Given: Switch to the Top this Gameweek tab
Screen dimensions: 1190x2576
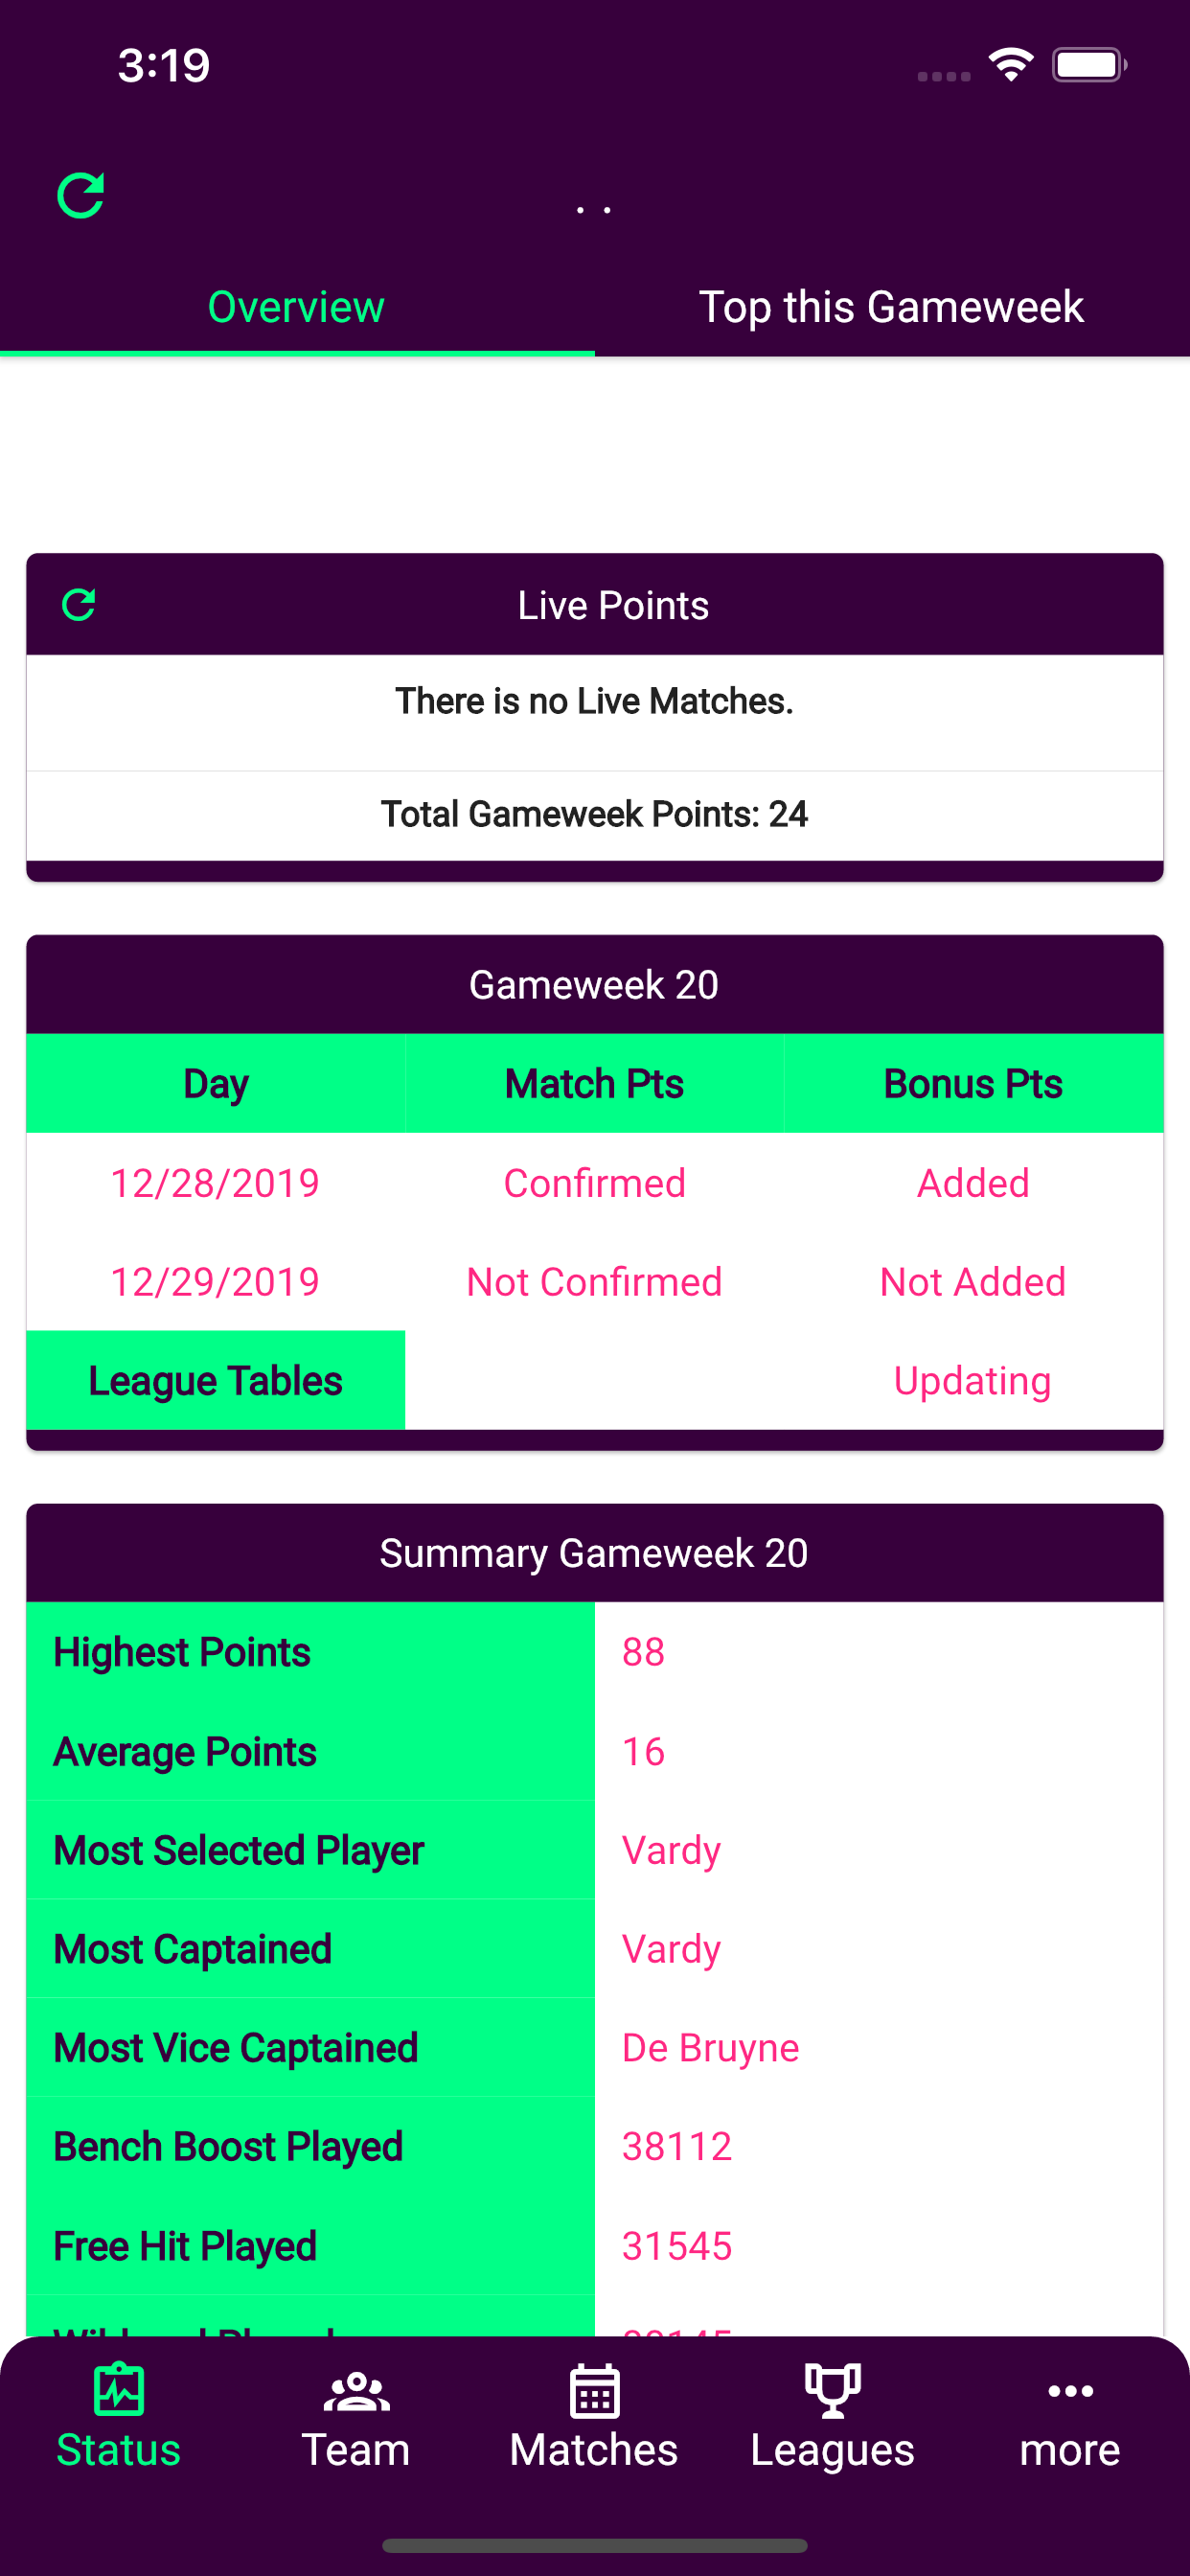Looking at the screenshot, I should [892, 307].
